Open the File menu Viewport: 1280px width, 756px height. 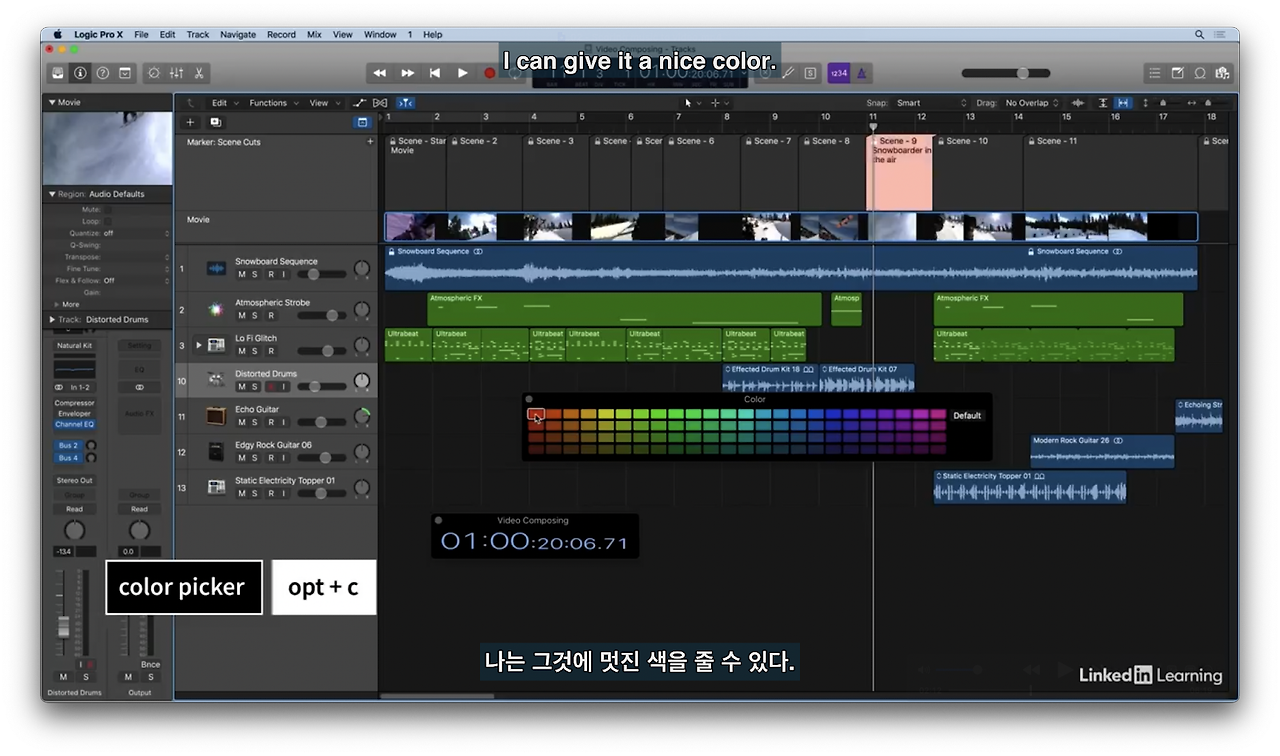pos(141,34)
